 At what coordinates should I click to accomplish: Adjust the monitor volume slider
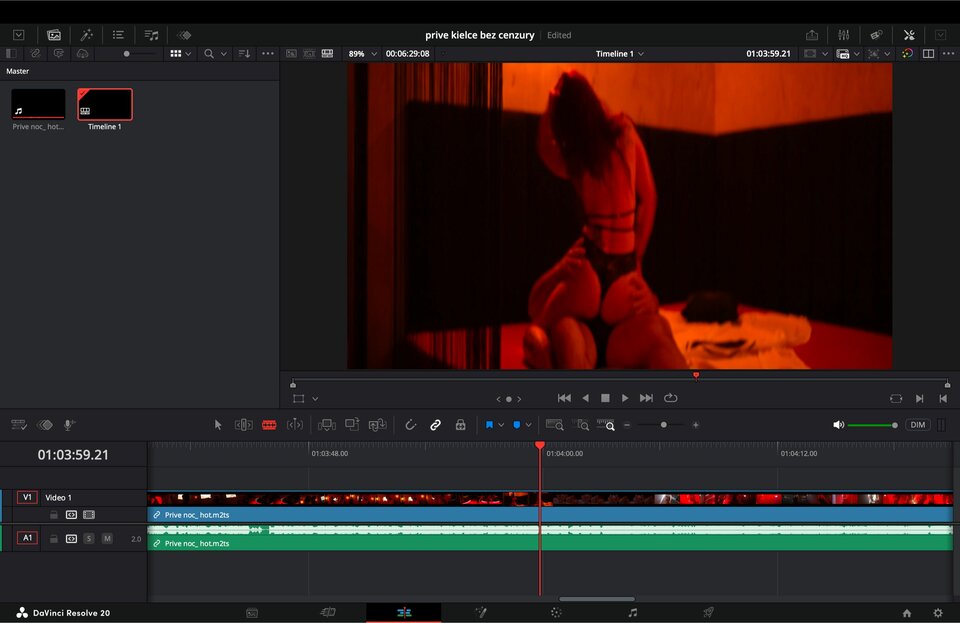tap(868, 425)
